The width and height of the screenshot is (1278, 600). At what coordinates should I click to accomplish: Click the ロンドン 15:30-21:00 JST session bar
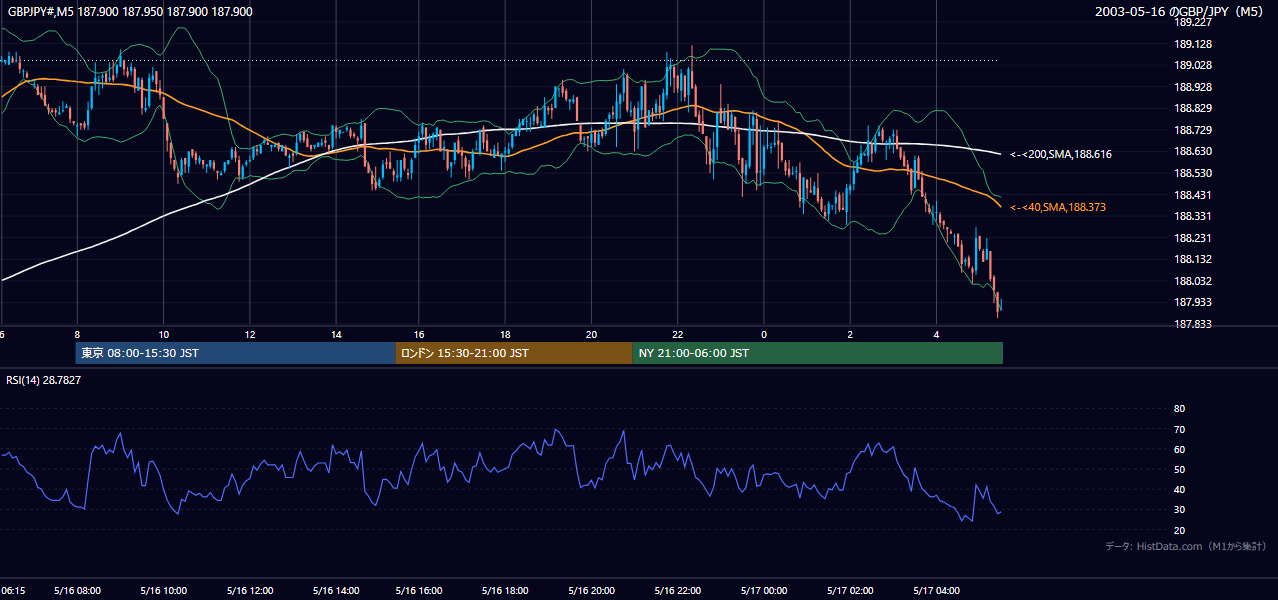[514, 353]
